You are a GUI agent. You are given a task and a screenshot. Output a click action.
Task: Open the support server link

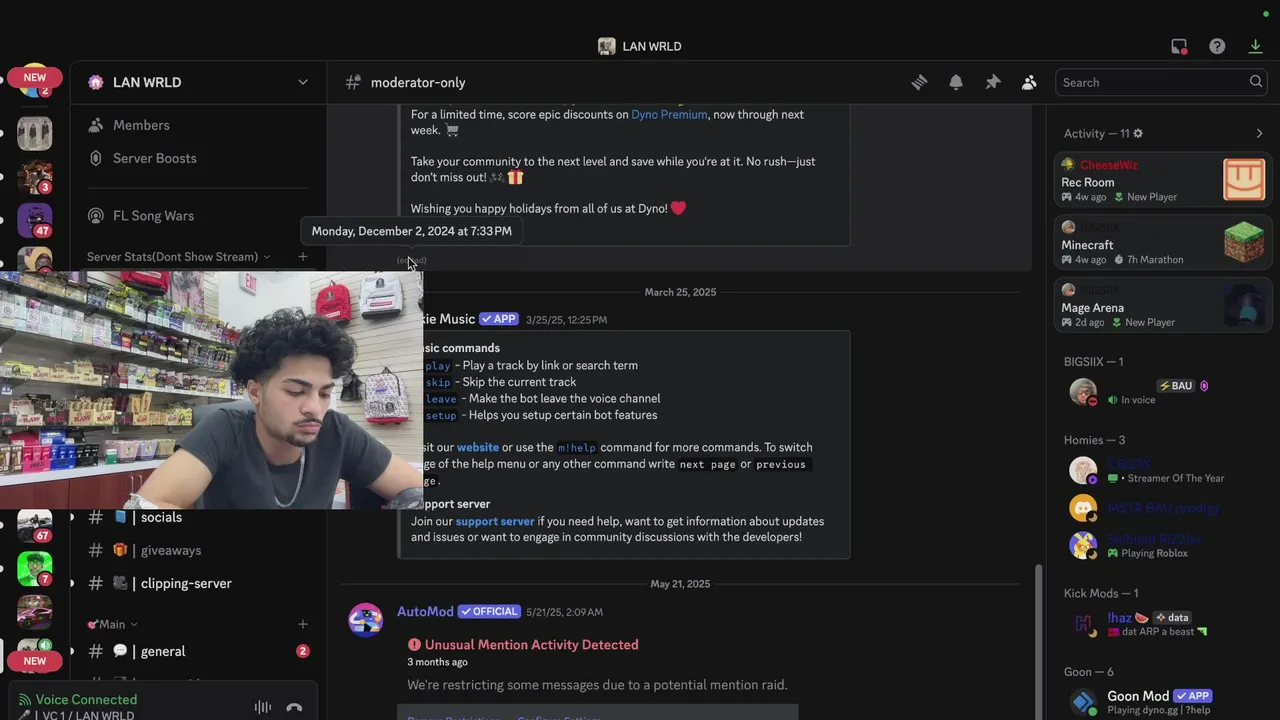pyautogui.click(x=495, y=522)
